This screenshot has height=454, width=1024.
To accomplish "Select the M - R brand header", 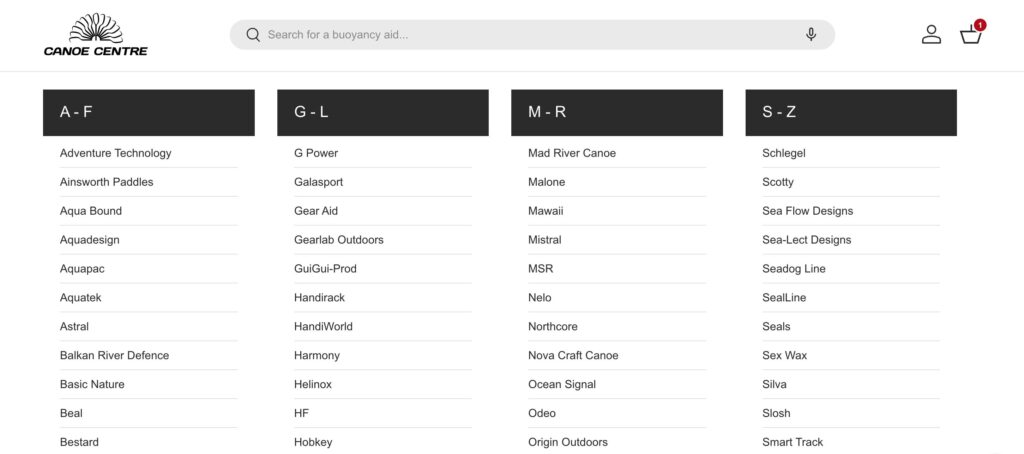I will point(616,112).
